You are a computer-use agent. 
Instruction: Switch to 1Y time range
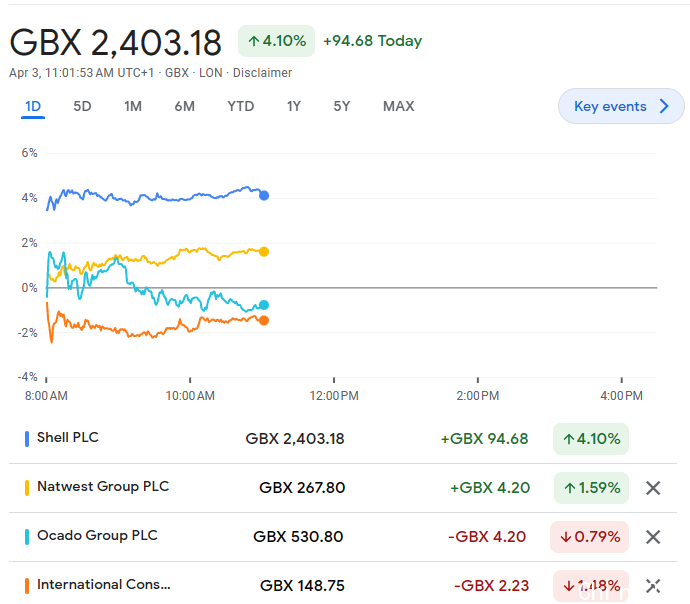pyautogui.click(x=294, y=106)
